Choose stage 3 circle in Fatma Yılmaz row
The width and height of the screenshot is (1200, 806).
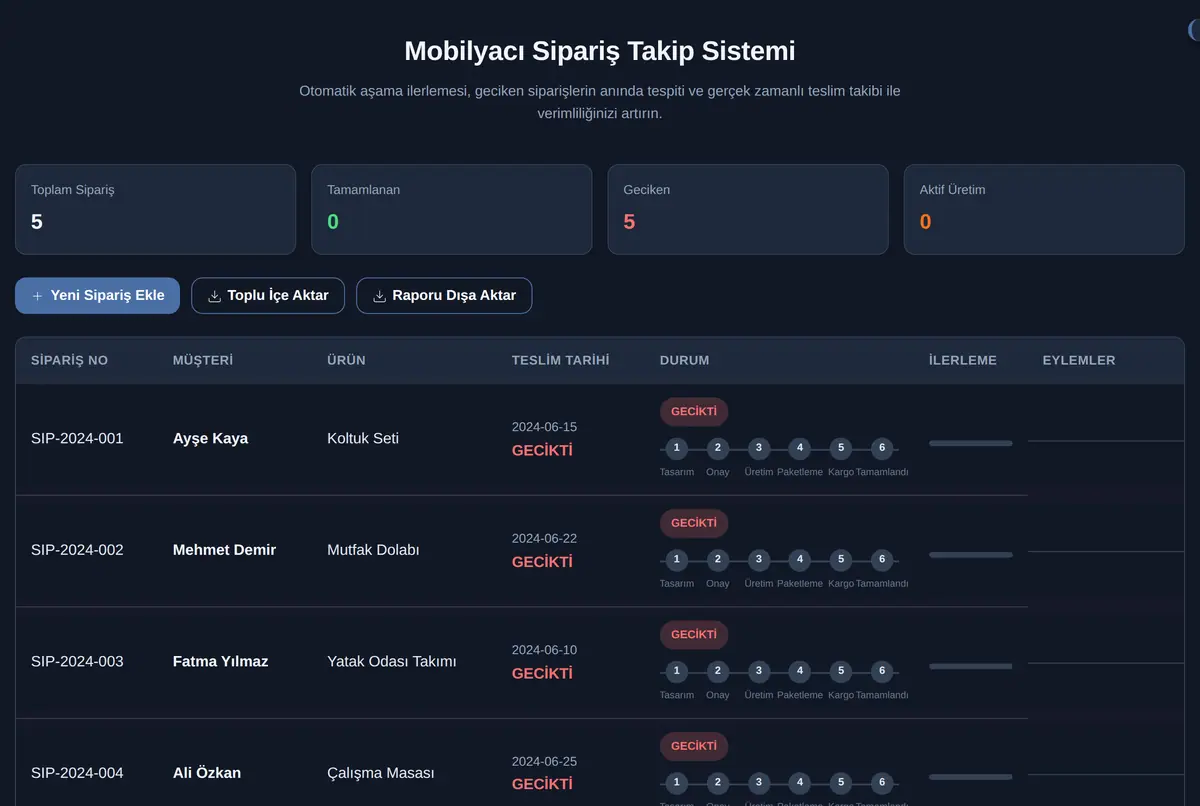(759, 671)
